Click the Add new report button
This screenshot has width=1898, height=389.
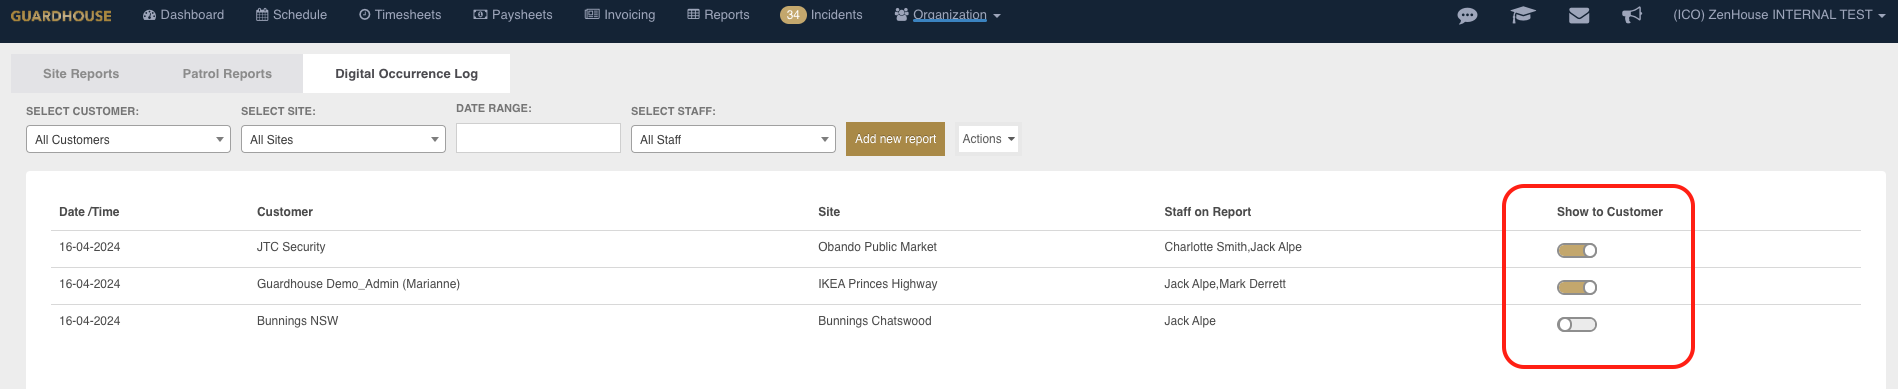pos(895,139)
